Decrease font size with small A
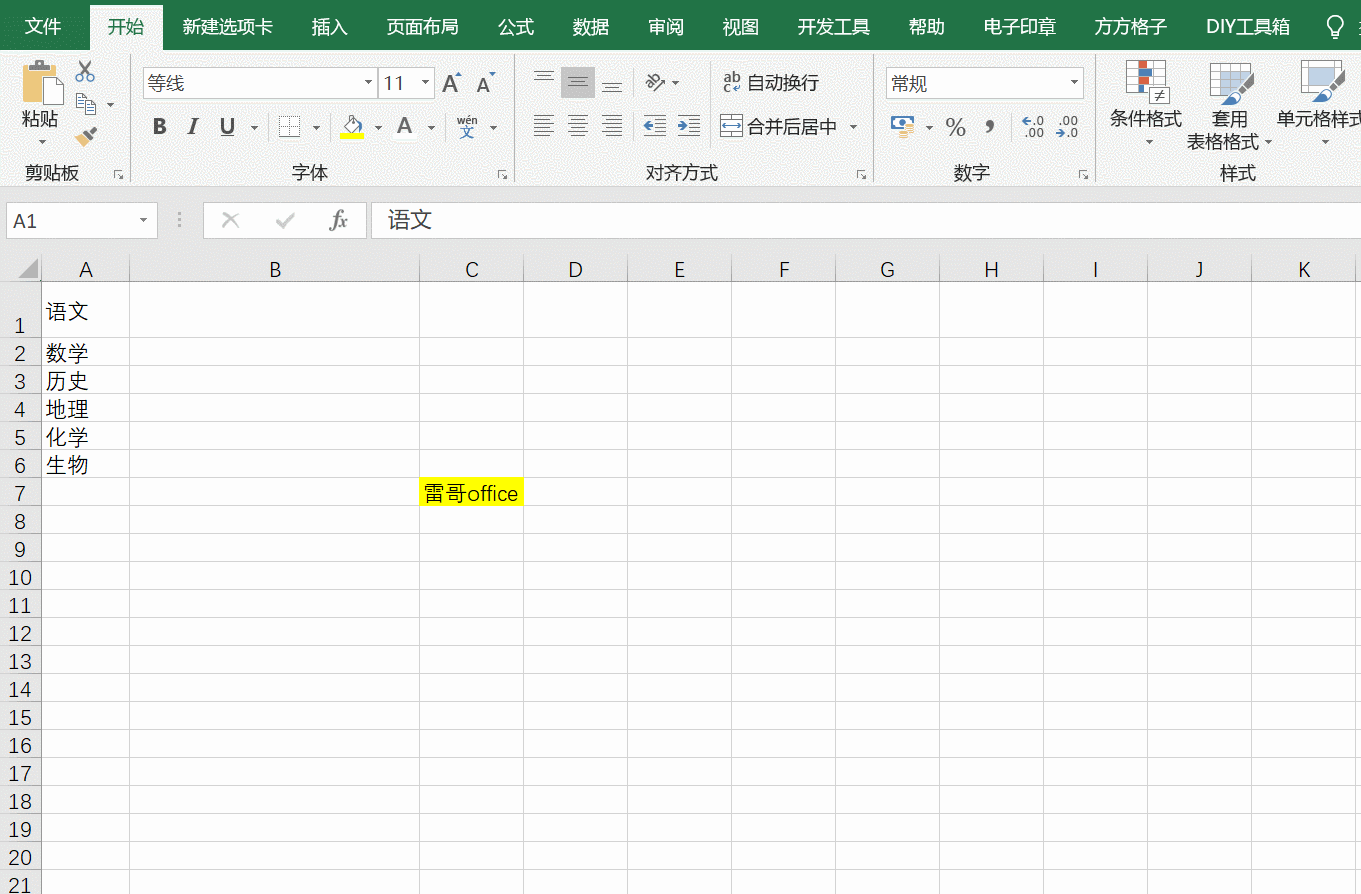Viewport: 1361px width, 894px height. coord(486,83)
